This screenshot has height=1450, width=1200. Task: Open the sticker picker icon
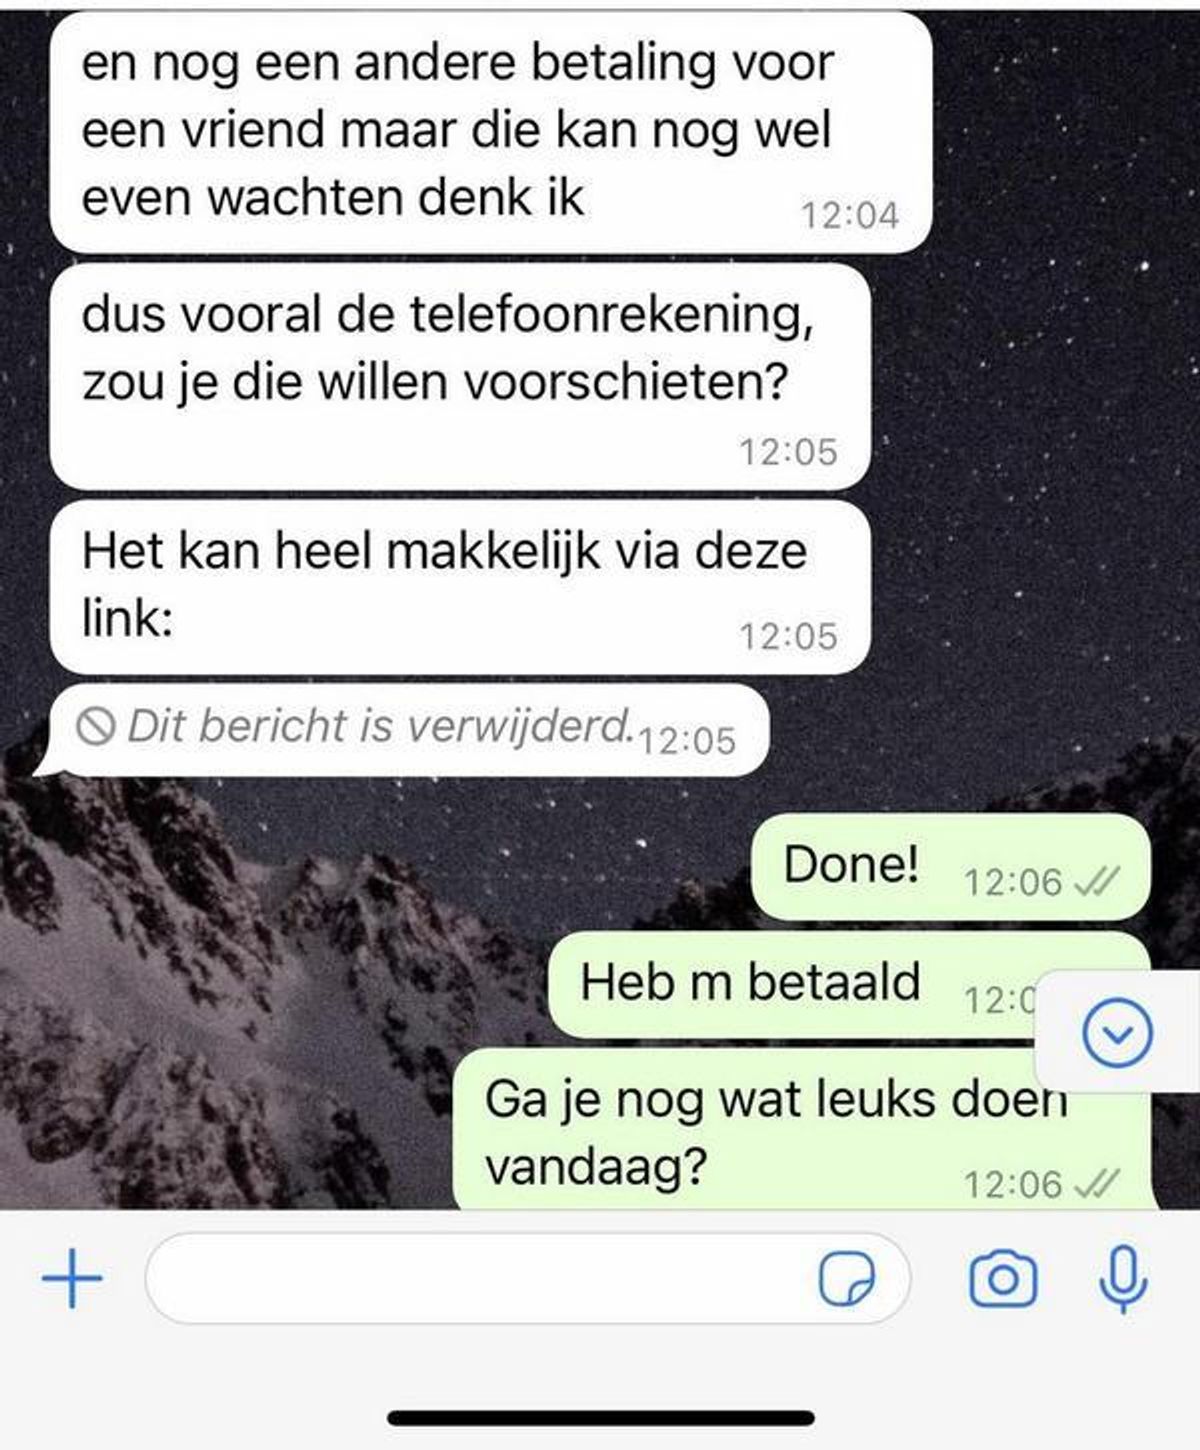tap(846, 1280)
